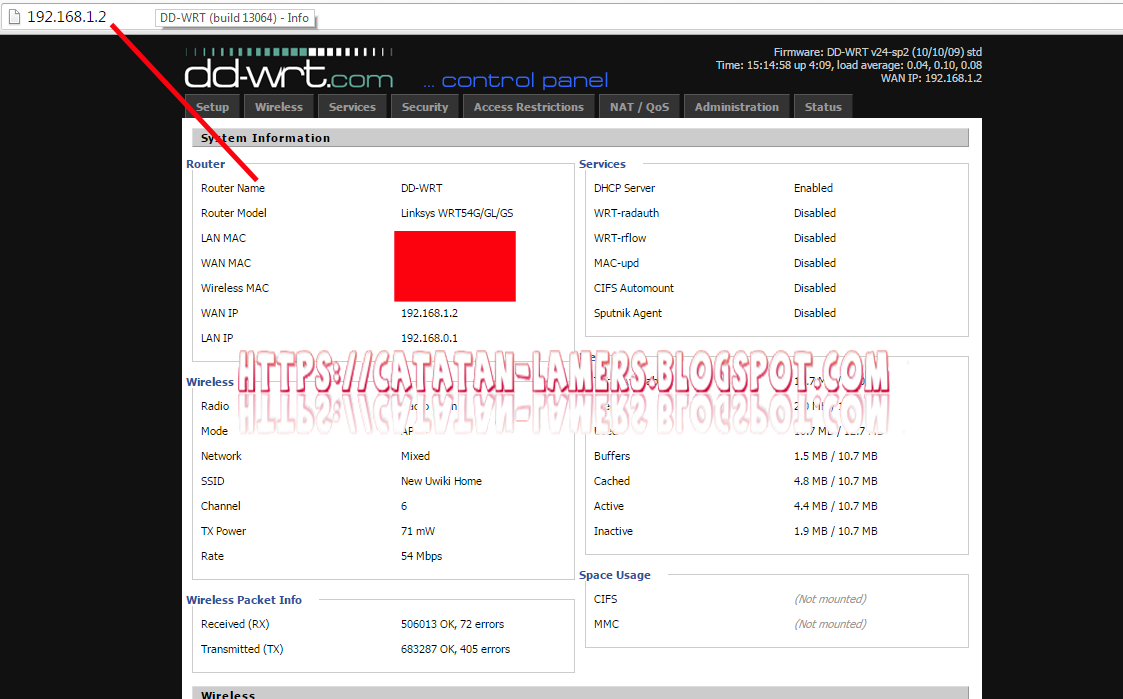Click the CIFS Automount service label
1123x699 pixels.
[634, 289]
